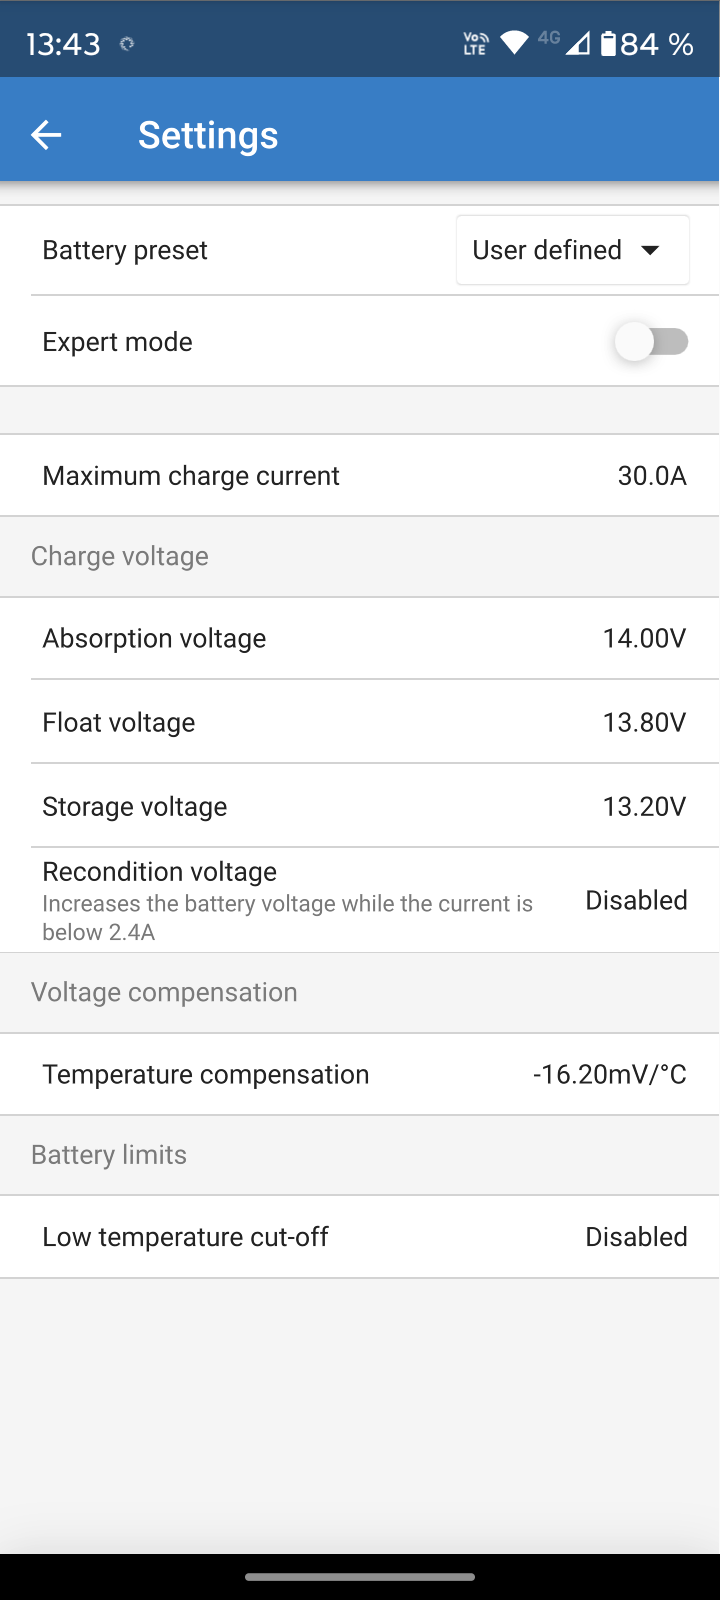The image size is (720, 1600).
Task: Tap the 13:43 clock in status bar
Action: click(x=63, y=44)
